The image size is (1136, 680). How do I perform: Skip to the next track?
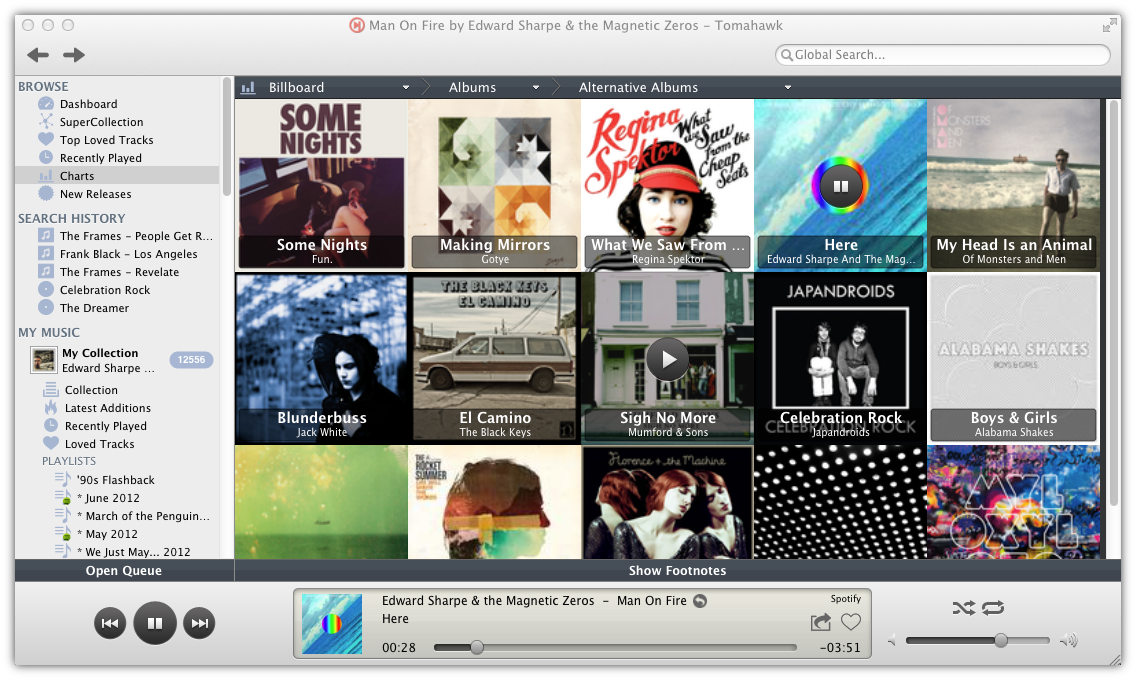point(199,623)
